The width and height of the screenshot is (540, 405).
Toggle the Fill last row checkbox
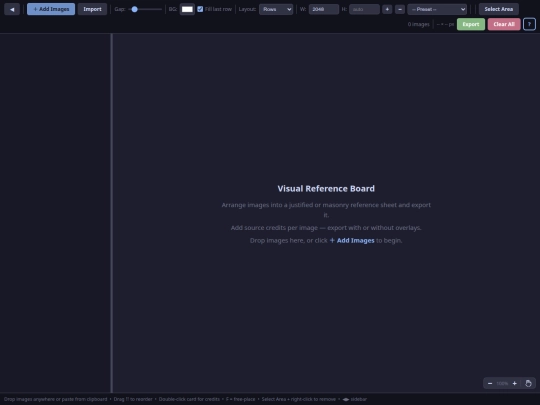(x=200, y=9)
